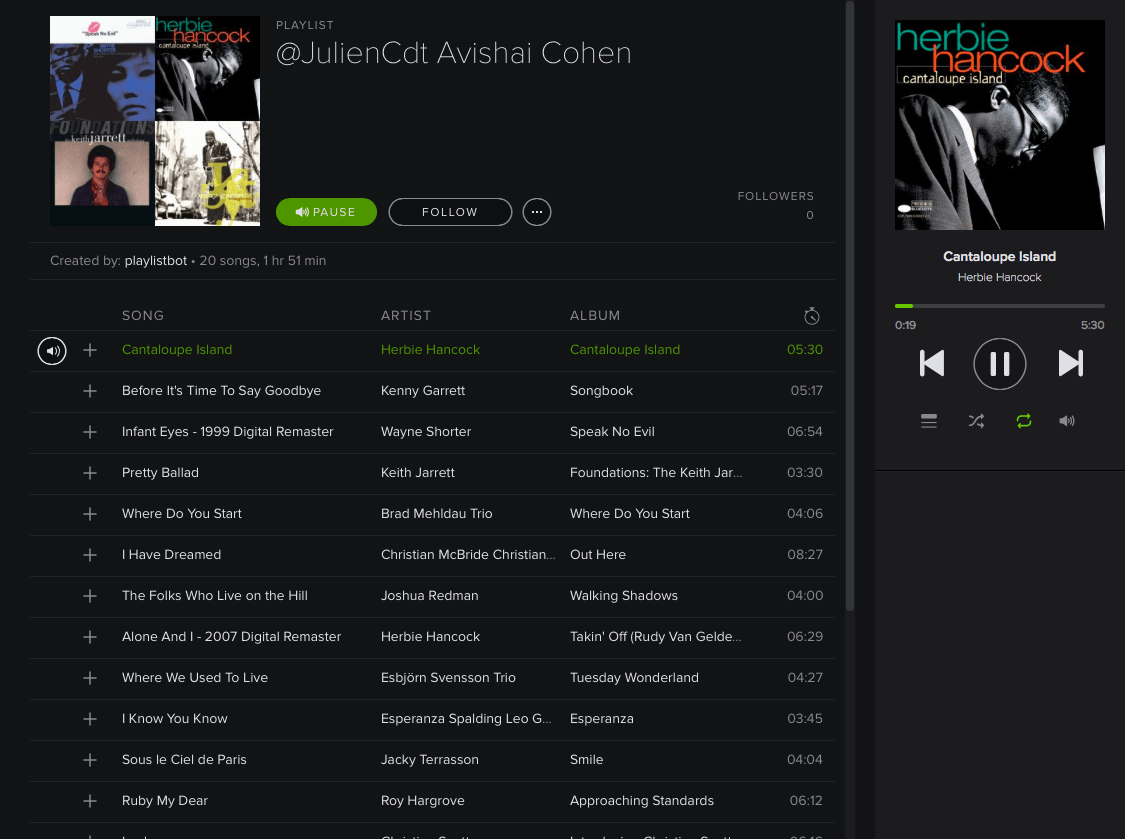Add I Have Dreamed with plus icon
The height and width of the screenshot is (839, 1125).
[x=90, y=555]
